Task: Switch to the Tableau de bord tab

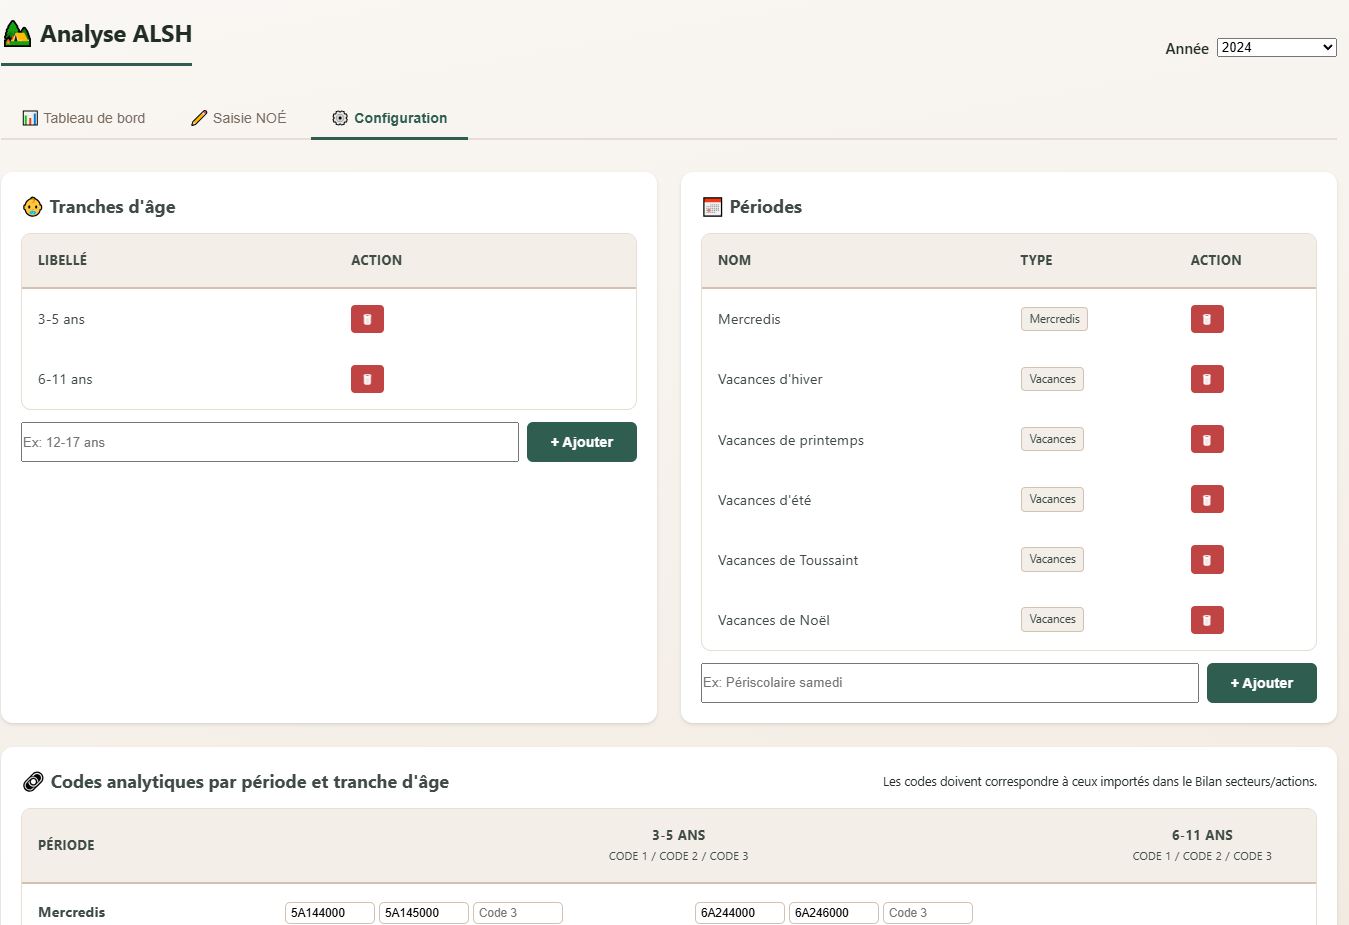Action: (84, 118)
